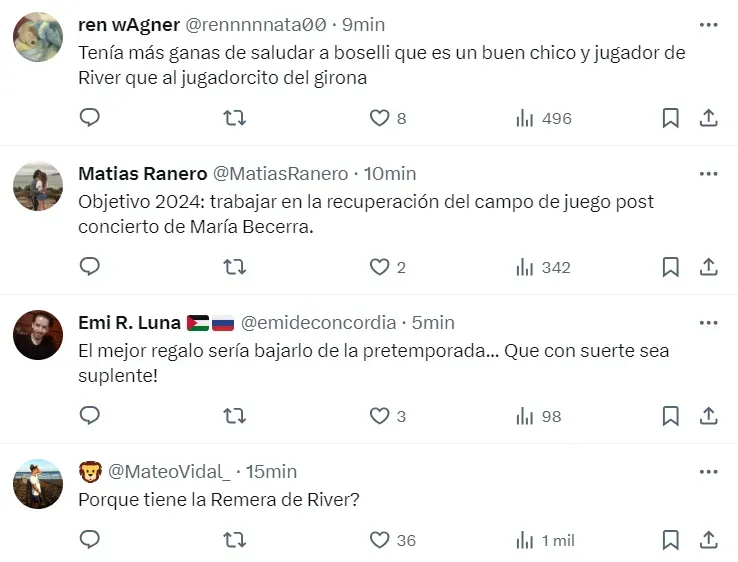The image size is (738, 562).
Task: Open more options on Emi R. Luna's tweet
Action: [x=708, y=322]
